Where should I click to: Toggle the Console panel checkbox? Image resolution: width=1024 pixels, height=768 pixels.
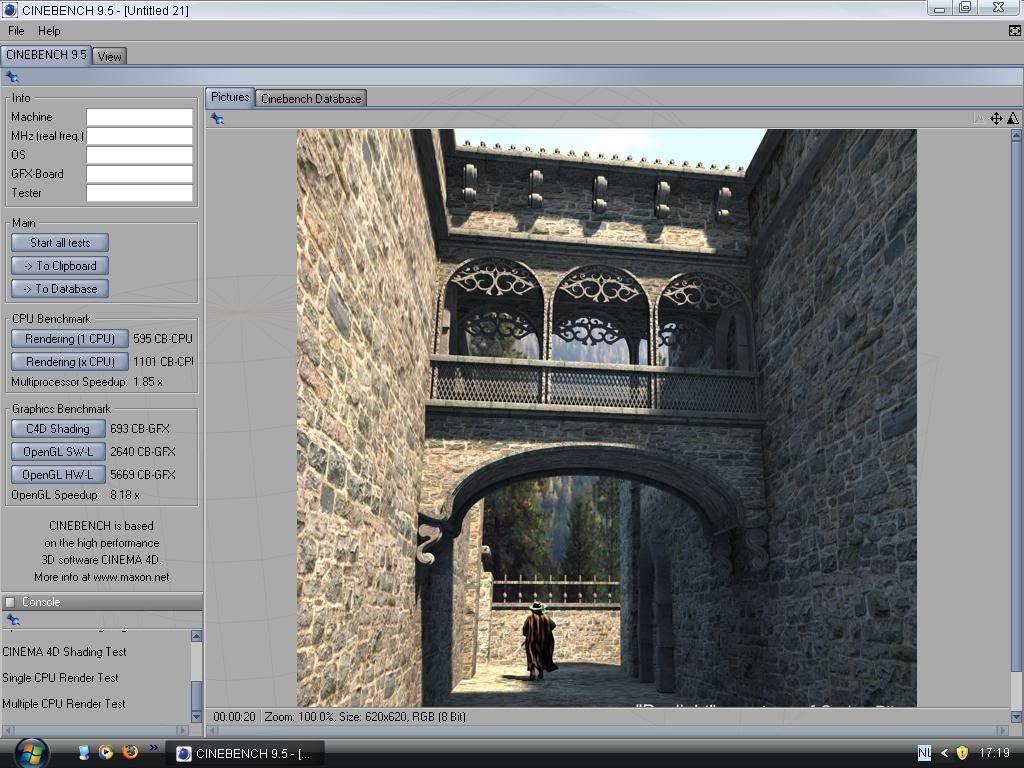click(x=10, y=602)
